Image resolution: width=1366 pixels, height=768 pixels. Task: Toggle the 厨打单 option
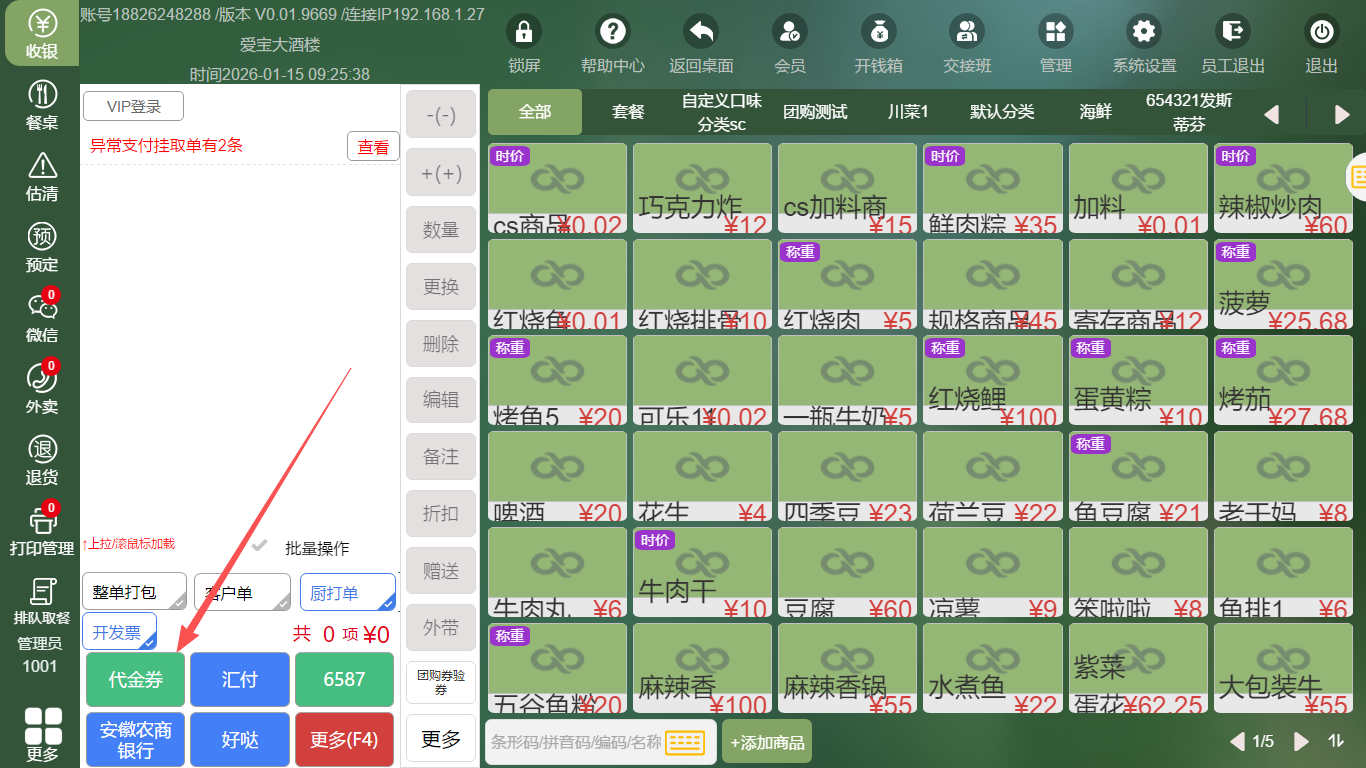(347, 592)
